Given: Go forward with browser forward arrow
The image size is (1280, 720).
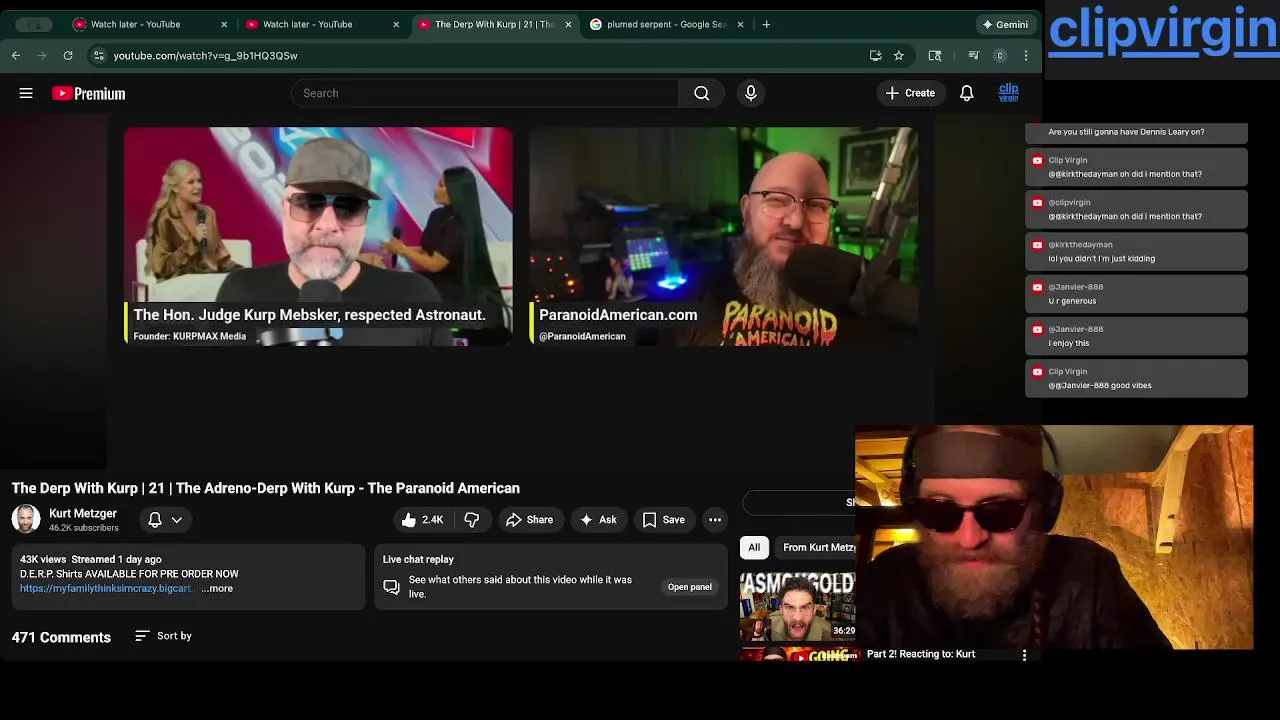Looking at the screenshot, I should (x=42, y=56).
